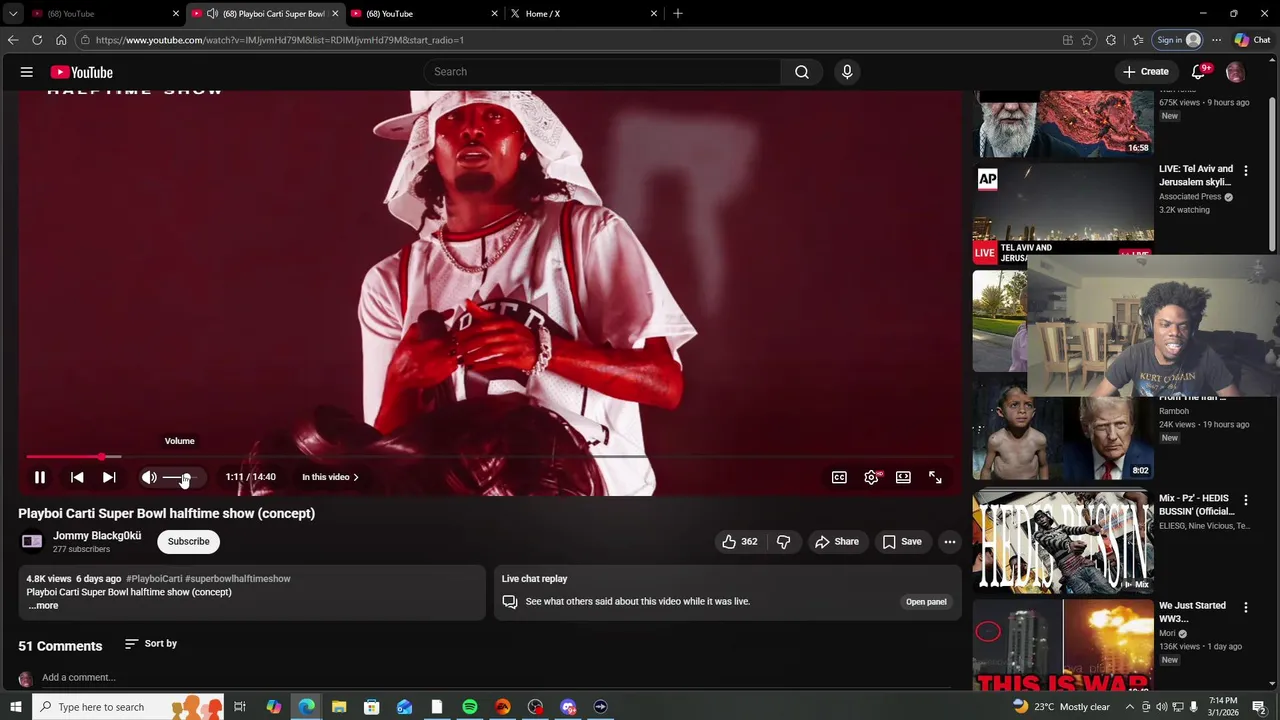The image size is (1280, 720).
Task: Add this page to favorites star
Action: coord(1087,40)
